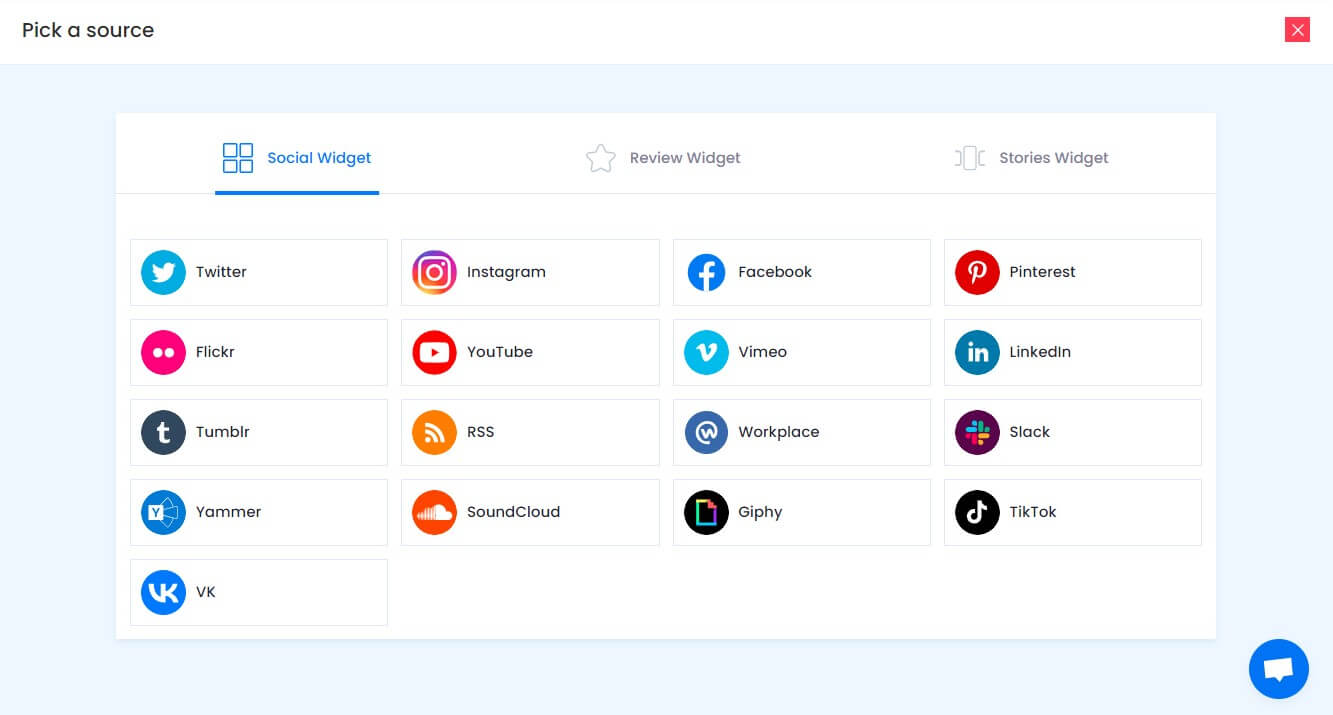The height and width of the screenshot is (715, 1333).
Task: Switch to the Social Widget tab
Action: coord(297,157)
